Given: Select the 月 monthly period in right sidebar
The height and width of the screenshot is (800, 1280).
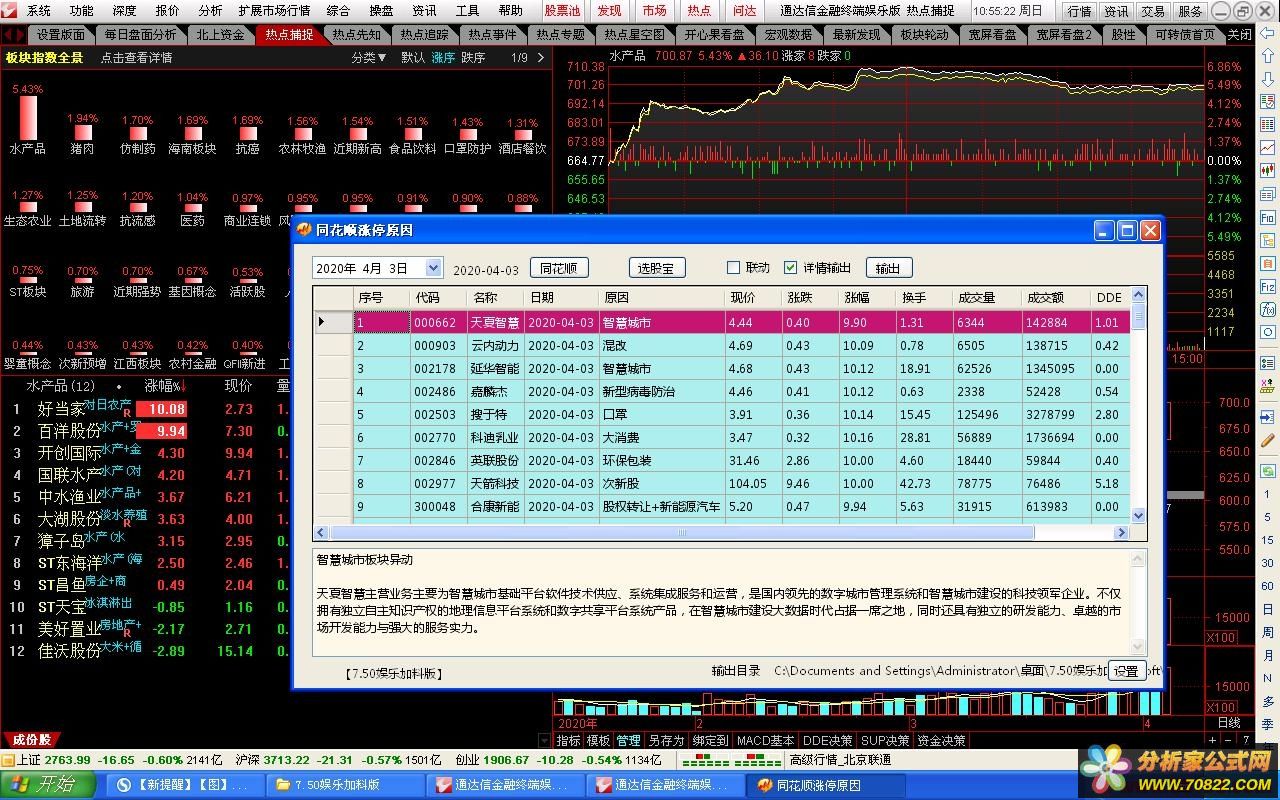Looking at the screenshot, I should click(1267, 656).
